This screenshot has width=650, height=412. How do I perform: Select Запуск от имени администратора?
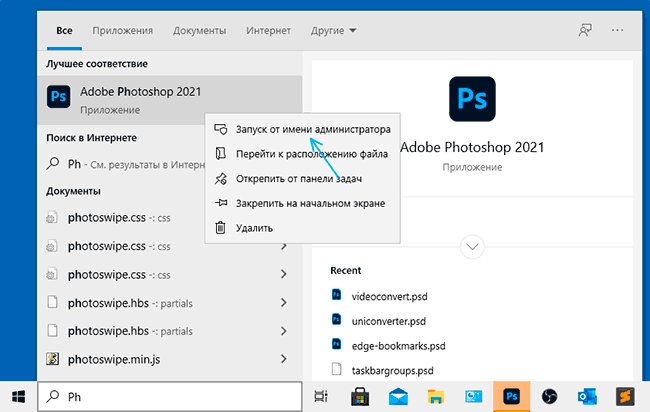[x=302, y=129]
